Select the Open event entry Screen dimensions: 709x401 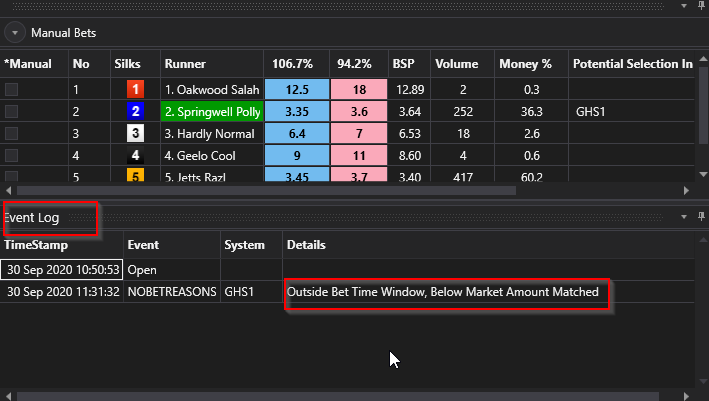[x=142, y=270]
